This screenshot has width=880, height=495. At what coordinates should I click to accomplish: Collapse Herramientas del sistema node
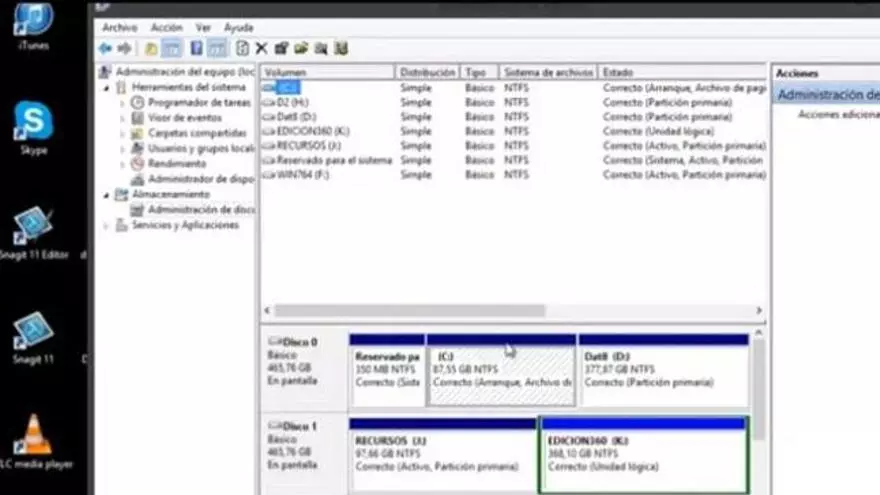pyautogui.click(x=108, y=88)
